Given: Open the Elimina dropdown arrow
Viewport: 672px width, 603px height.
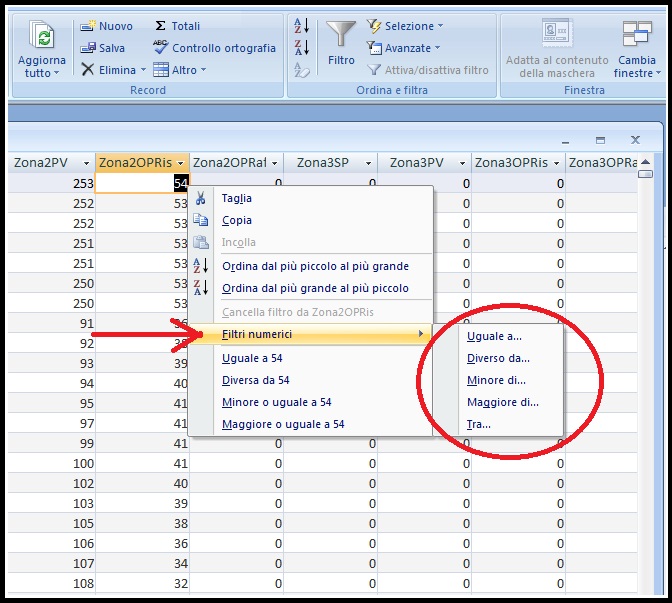Looking at the screenshot, I should click(143, 69).
